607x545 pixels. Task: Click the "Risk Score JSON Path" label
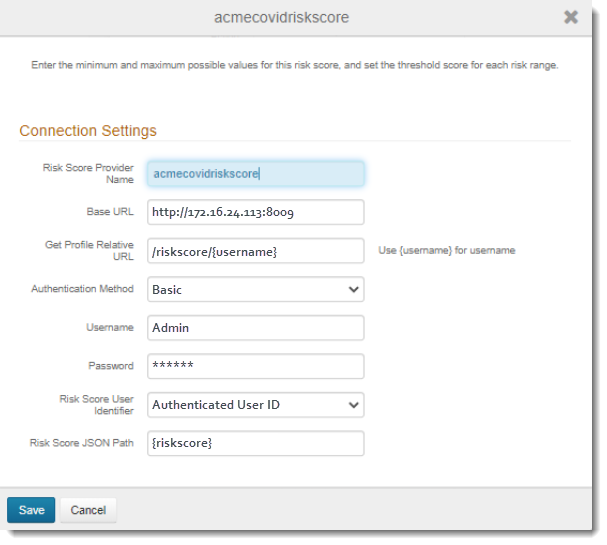click(x=82, y=442)
